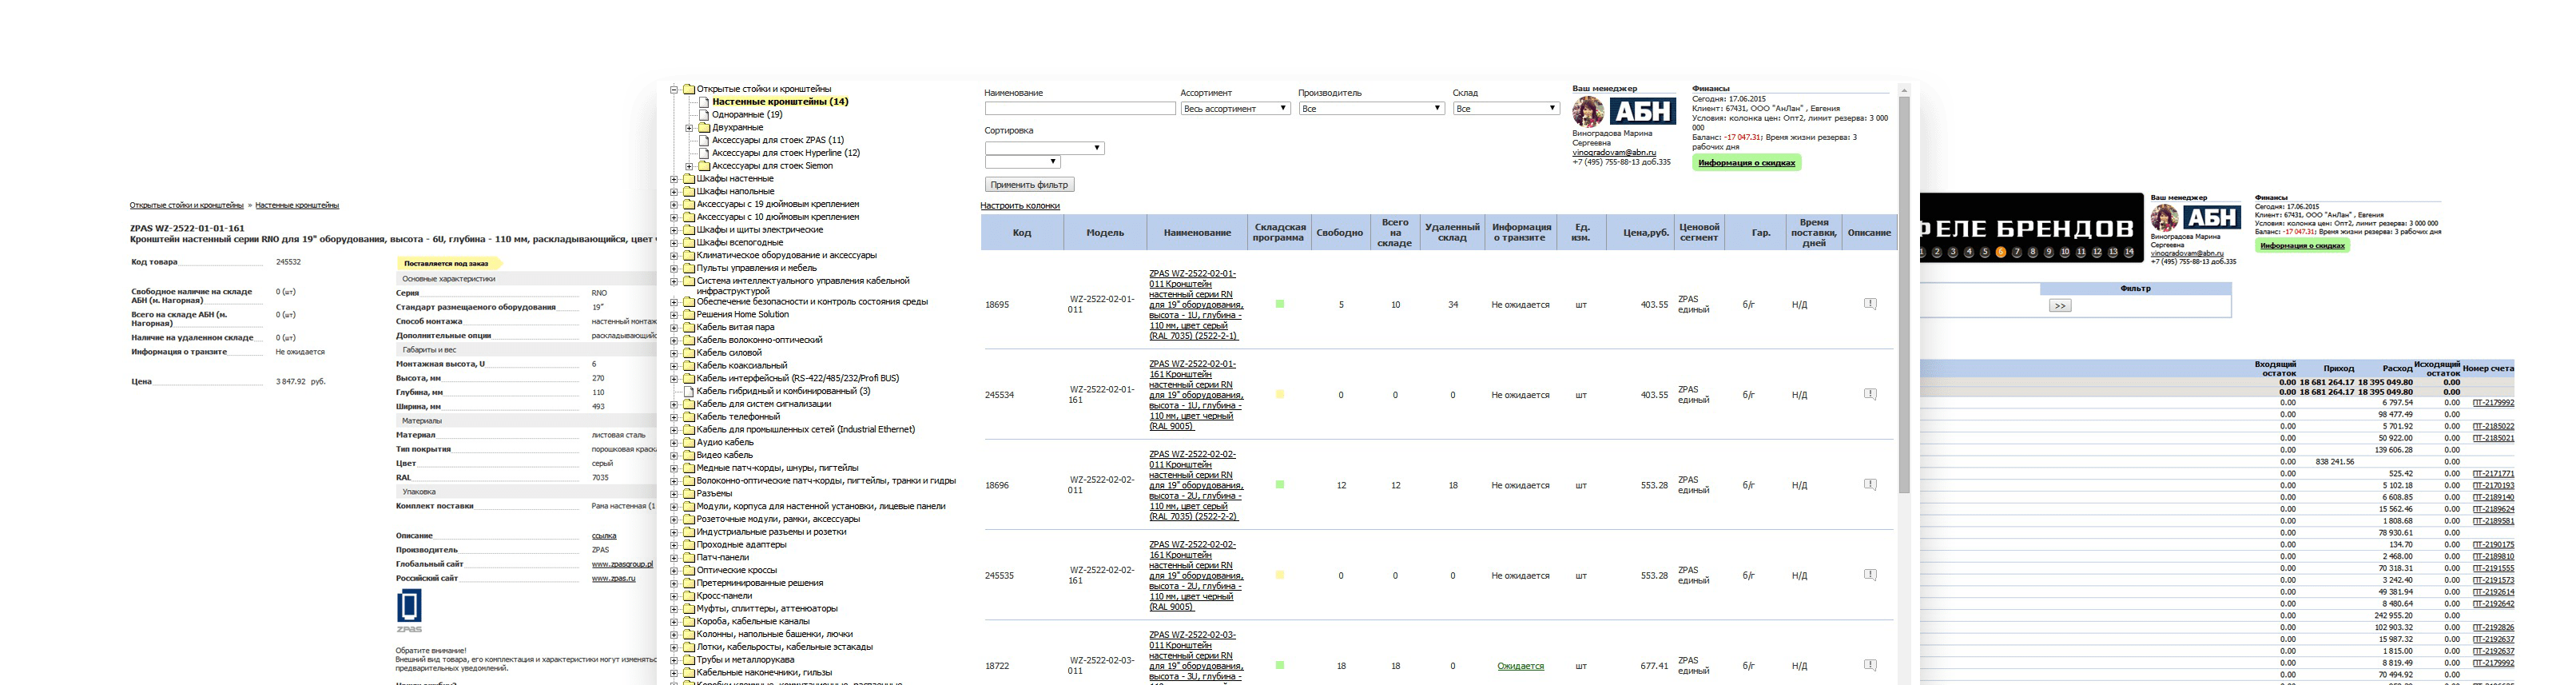Image resolution: width=2576 pixels, height=685 pixels.
Task: Expand the Видео кабель tree node
Action: tap(674, 455)
